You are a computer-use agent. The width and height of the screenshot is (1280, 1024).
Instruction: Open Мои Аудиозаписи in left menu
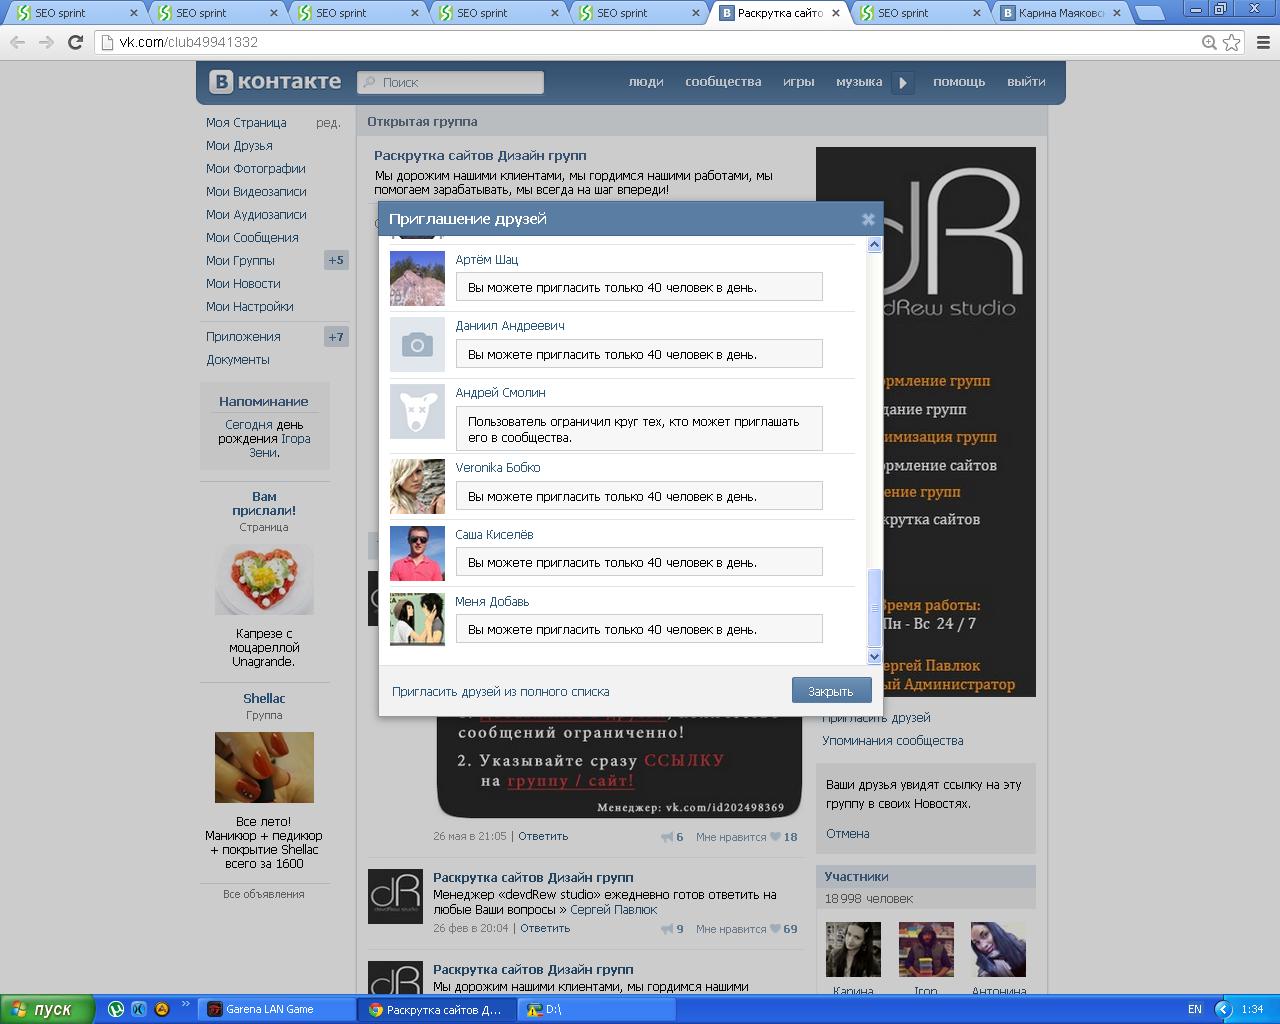click(x=256, y=215)
